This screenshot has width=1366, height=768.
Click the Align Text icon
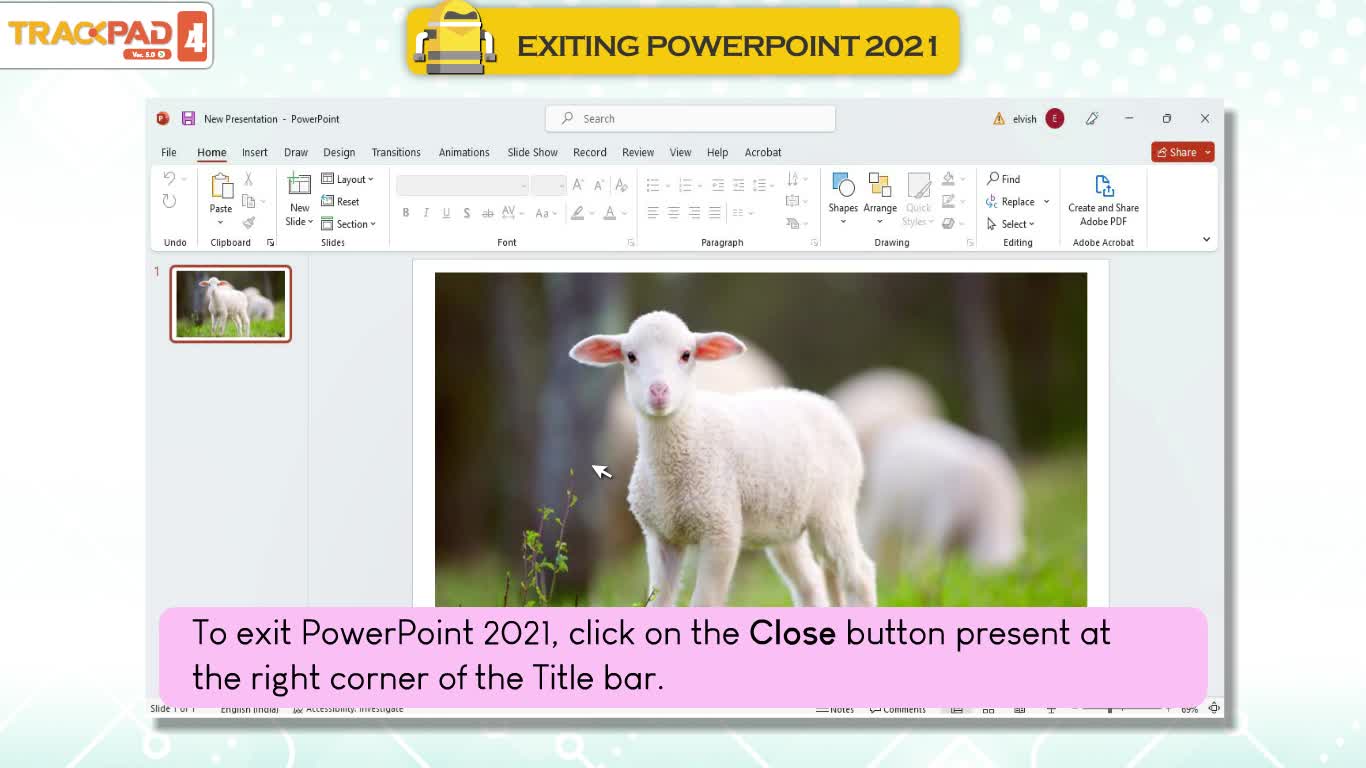coord(793,201)
